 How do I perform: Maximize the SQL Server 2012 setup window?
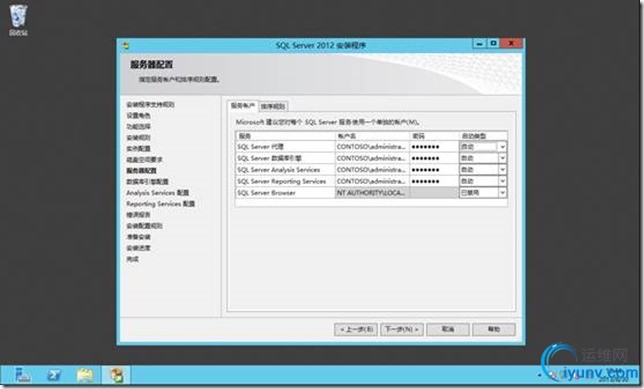[493, 43]
